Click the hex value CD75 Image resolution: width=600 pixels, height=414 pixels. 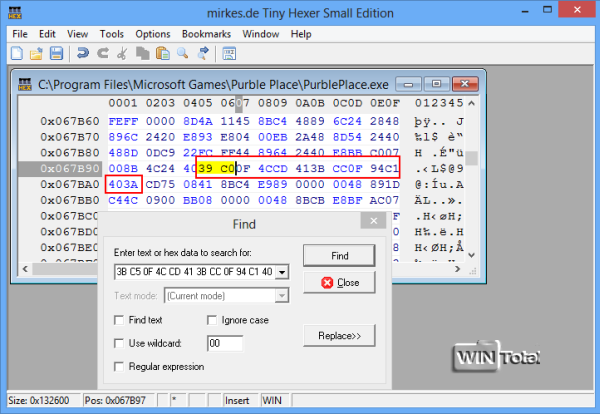tap(160, 184)
